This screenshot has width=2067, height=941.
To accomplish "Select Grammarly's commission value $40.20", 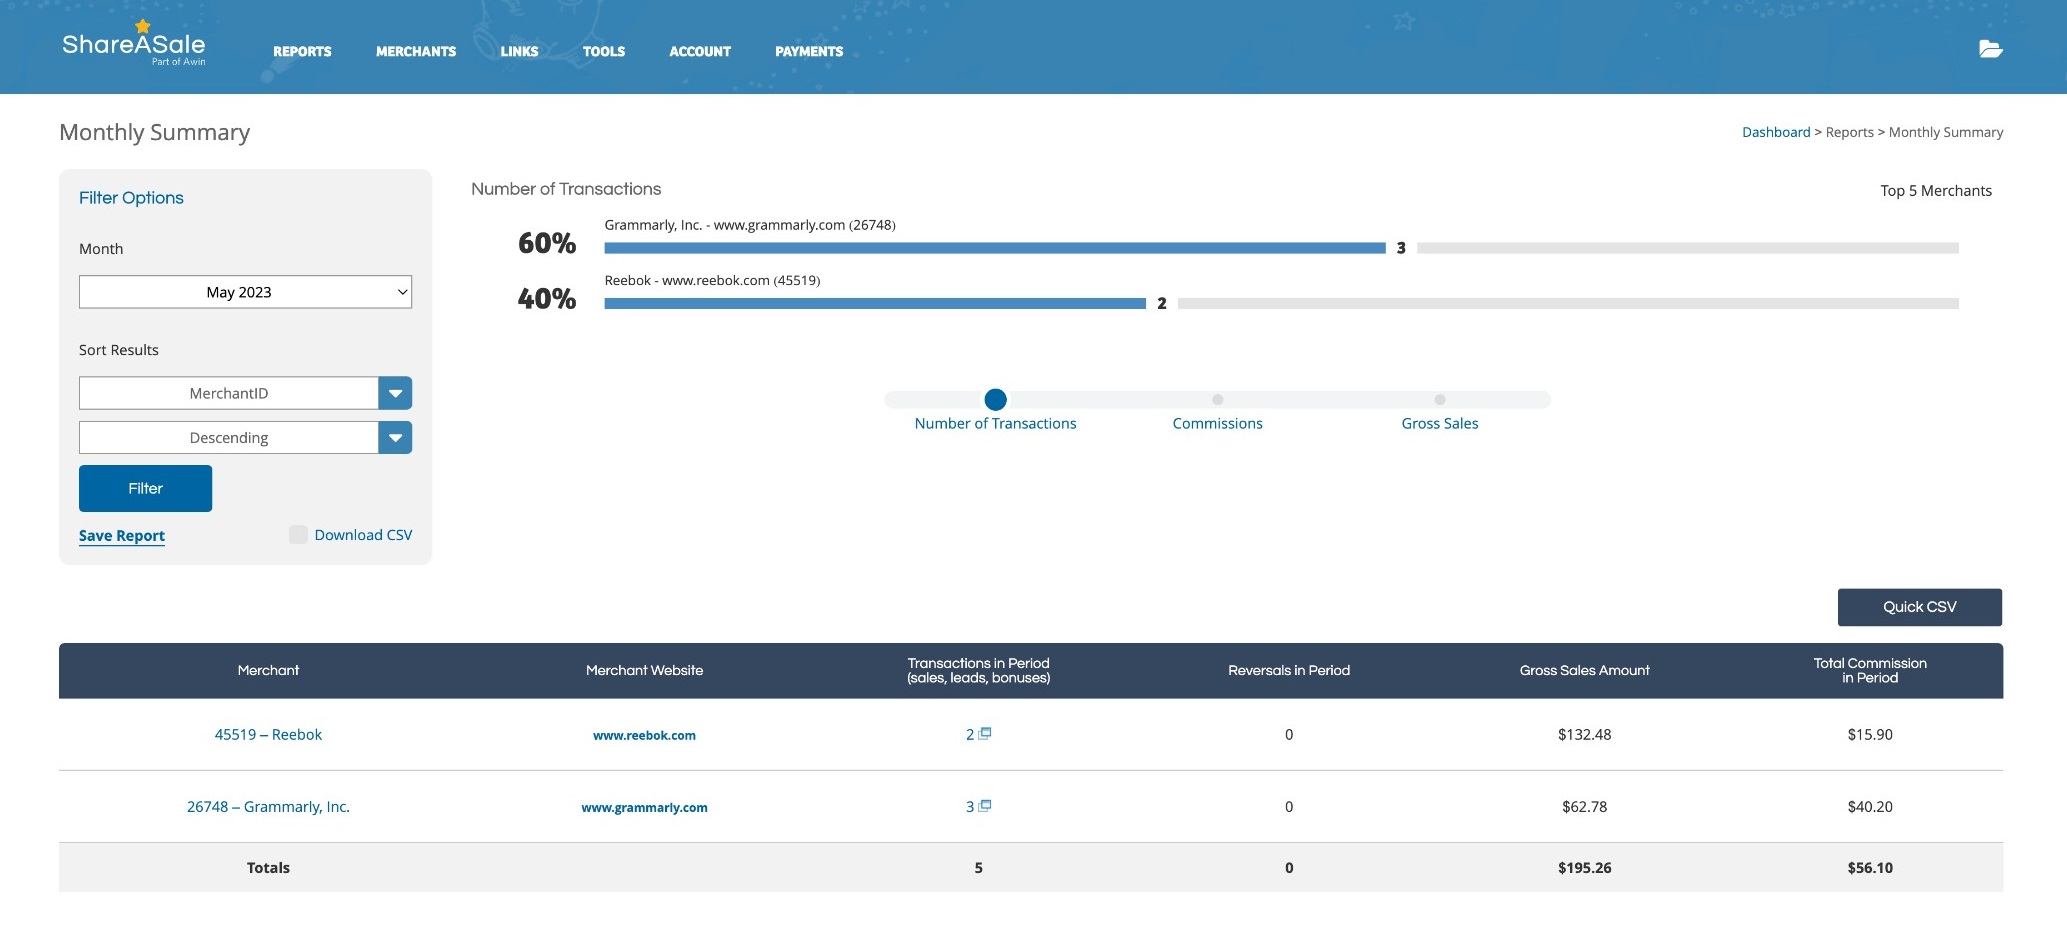I will pos(1870,806).
